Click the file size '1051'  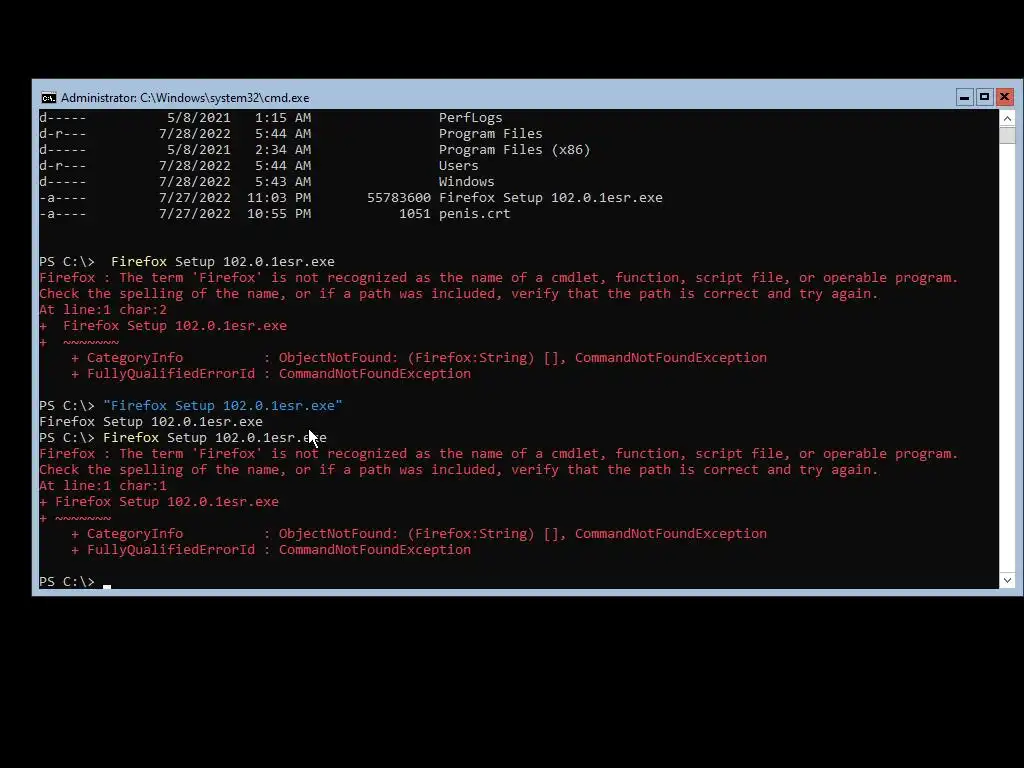415,214
